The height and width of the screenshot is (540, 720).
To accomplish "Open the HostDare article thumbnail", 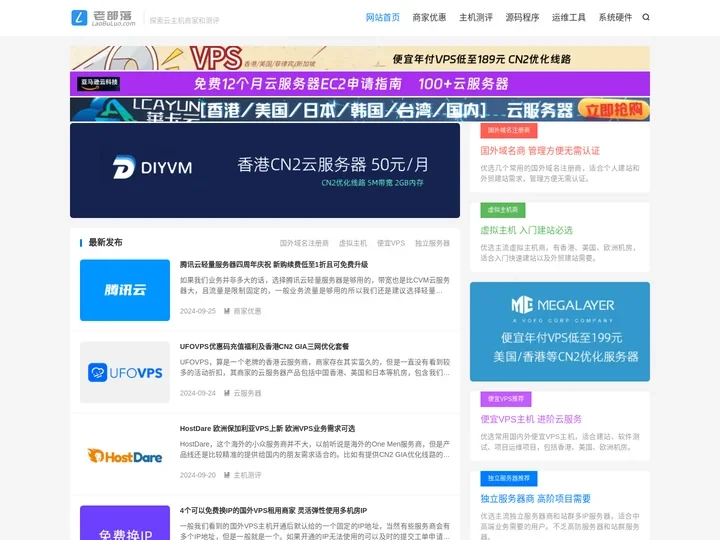I will [x=125, y=455].
